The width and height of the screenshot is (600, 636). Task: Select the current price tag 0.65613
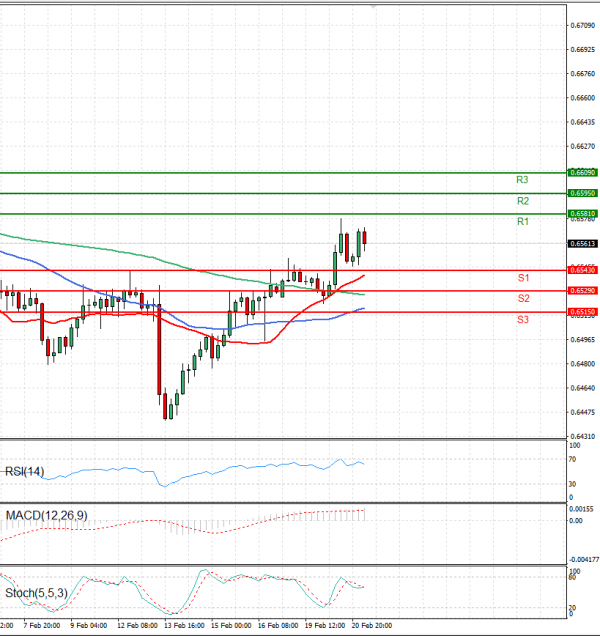coord(583,244)
